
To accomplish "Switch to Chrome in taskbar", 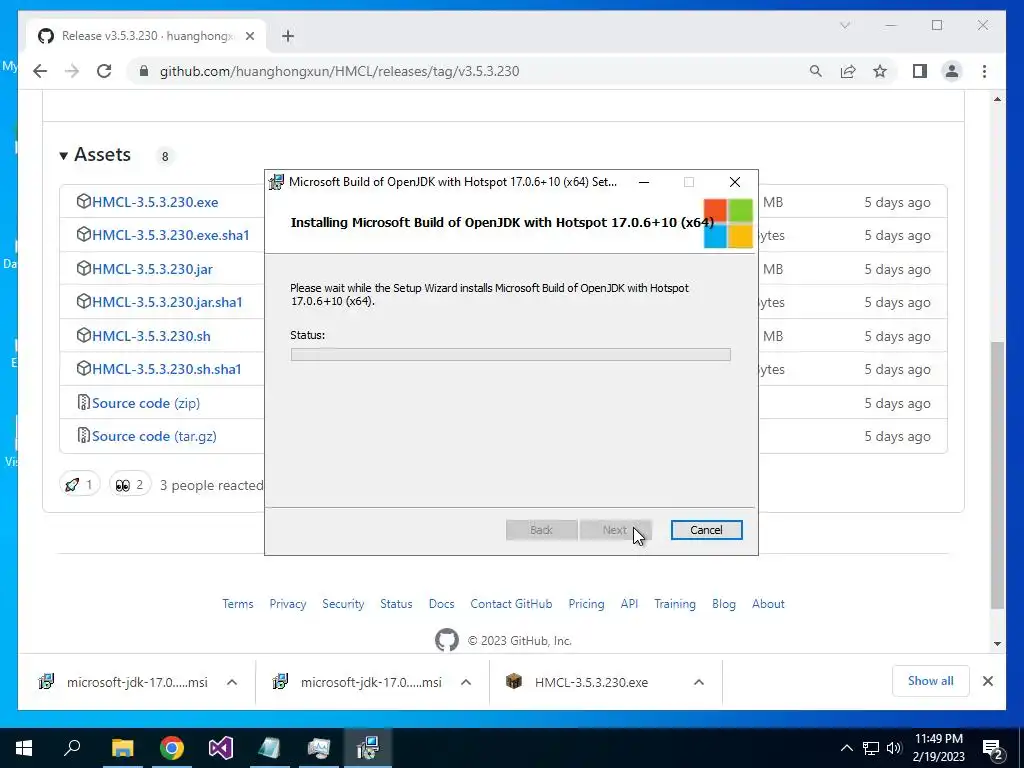I will [x=172, y=748].
